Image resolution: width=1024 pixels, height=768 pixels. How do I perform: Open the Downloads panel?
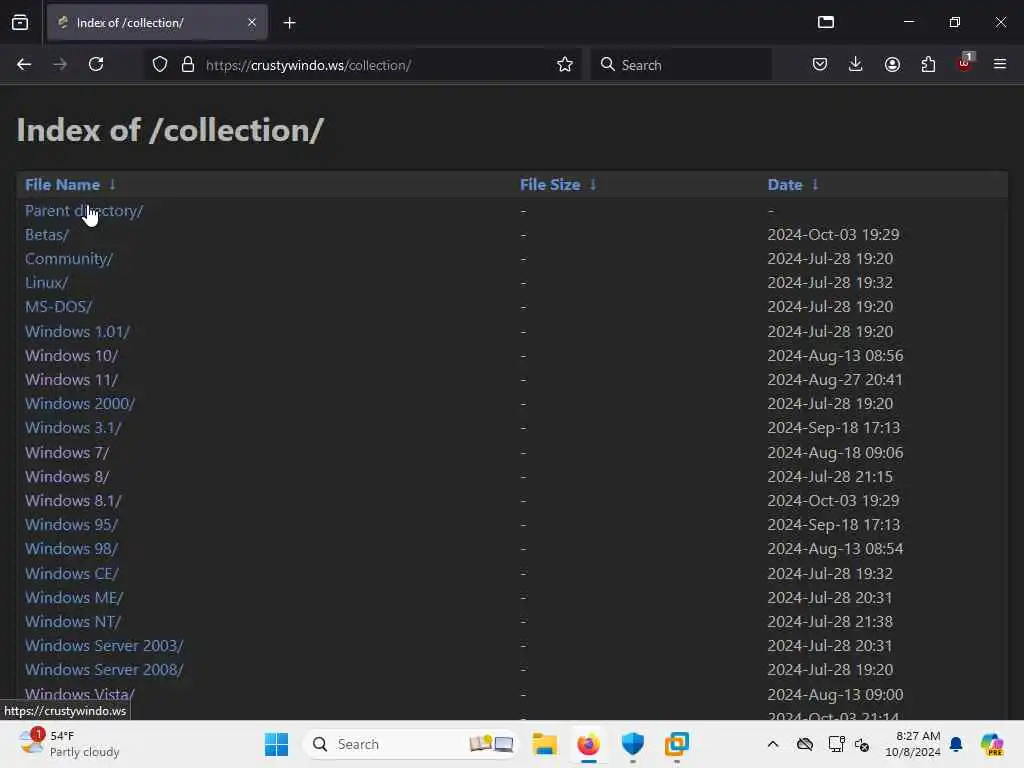click(x=856, y=65)
